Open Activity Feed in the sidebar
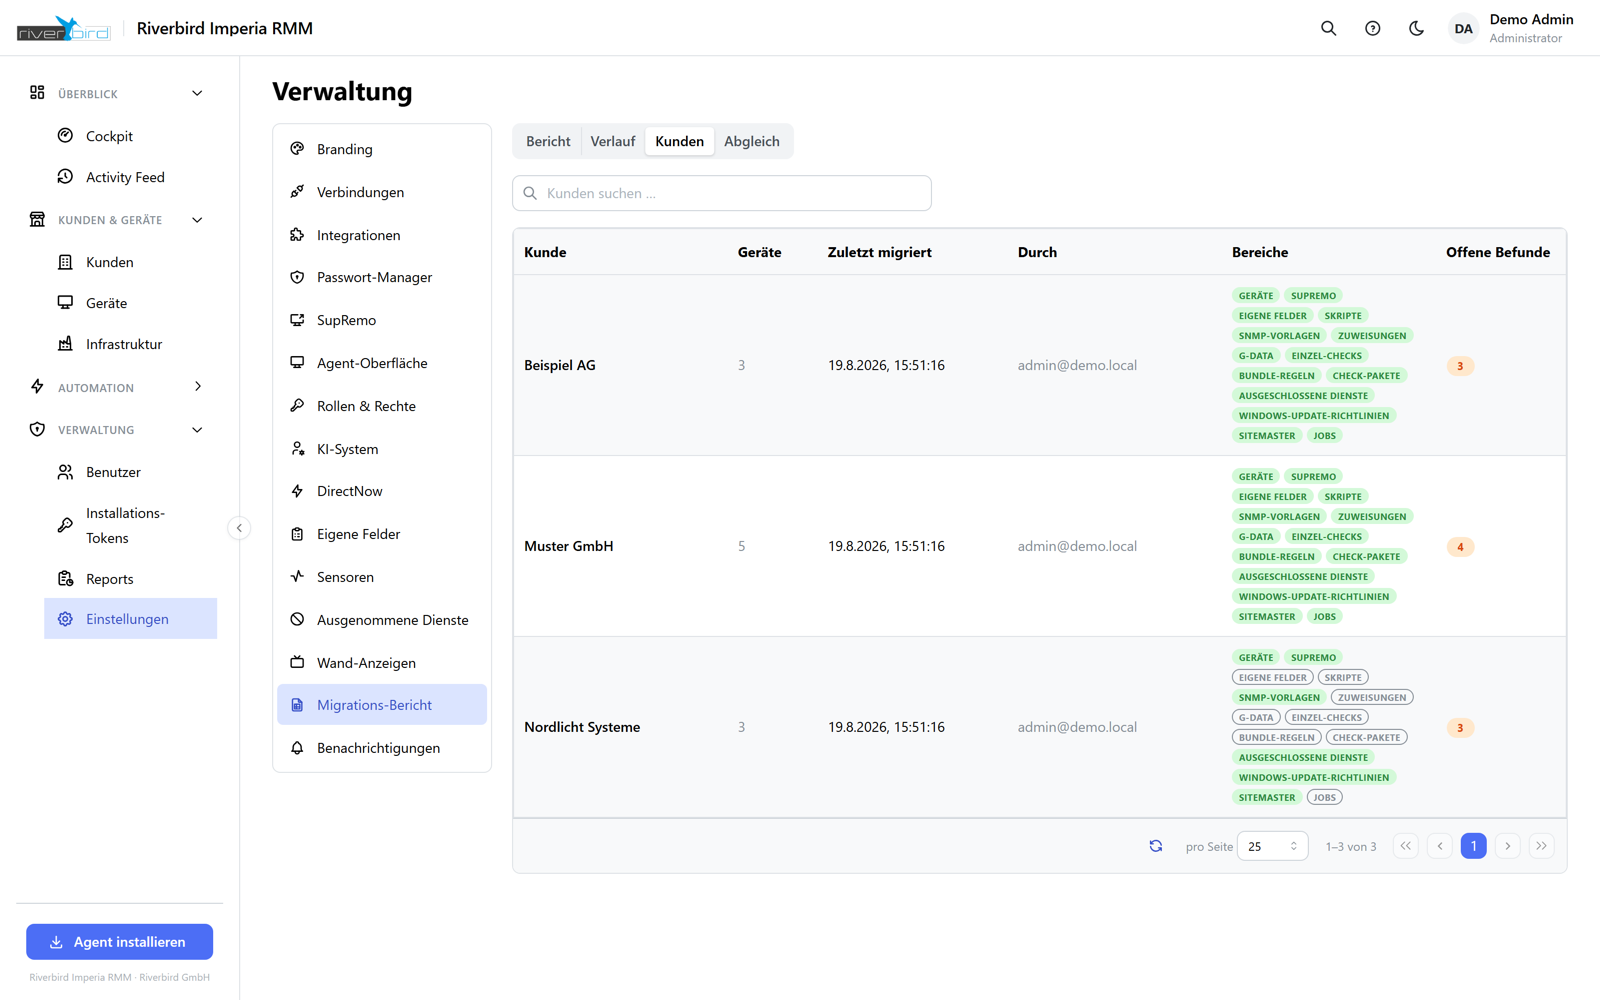The image size is (1600, 1000). [x=131, y=177]
